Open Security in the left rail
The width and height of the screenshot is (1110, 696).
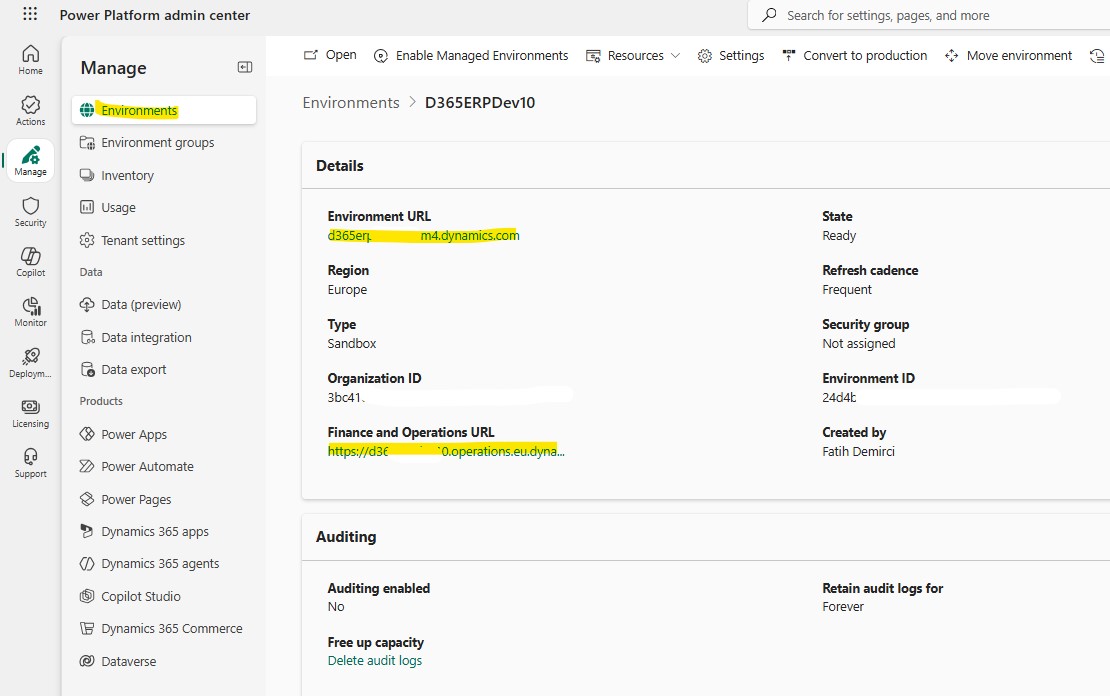[x=30, y=212]
